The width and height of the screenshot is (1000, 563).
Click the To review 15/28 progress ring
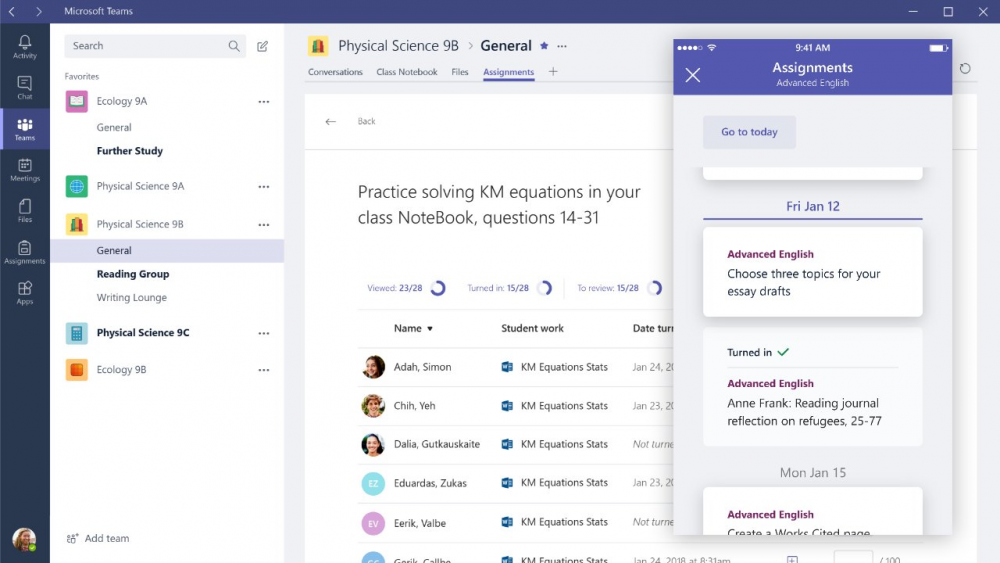tap(654, 288)
